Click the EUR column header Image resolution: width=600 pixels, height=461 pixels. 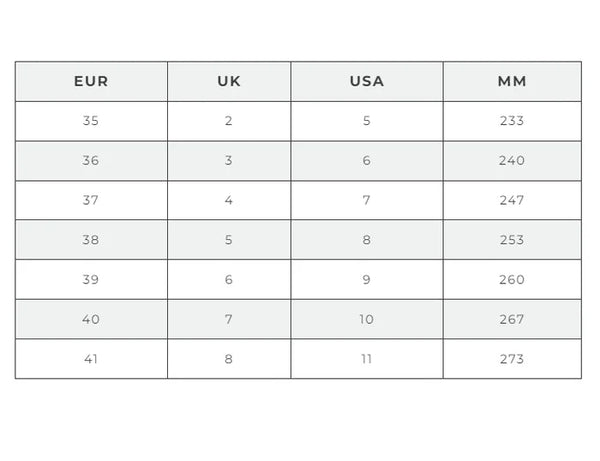(x=91, y=81)
